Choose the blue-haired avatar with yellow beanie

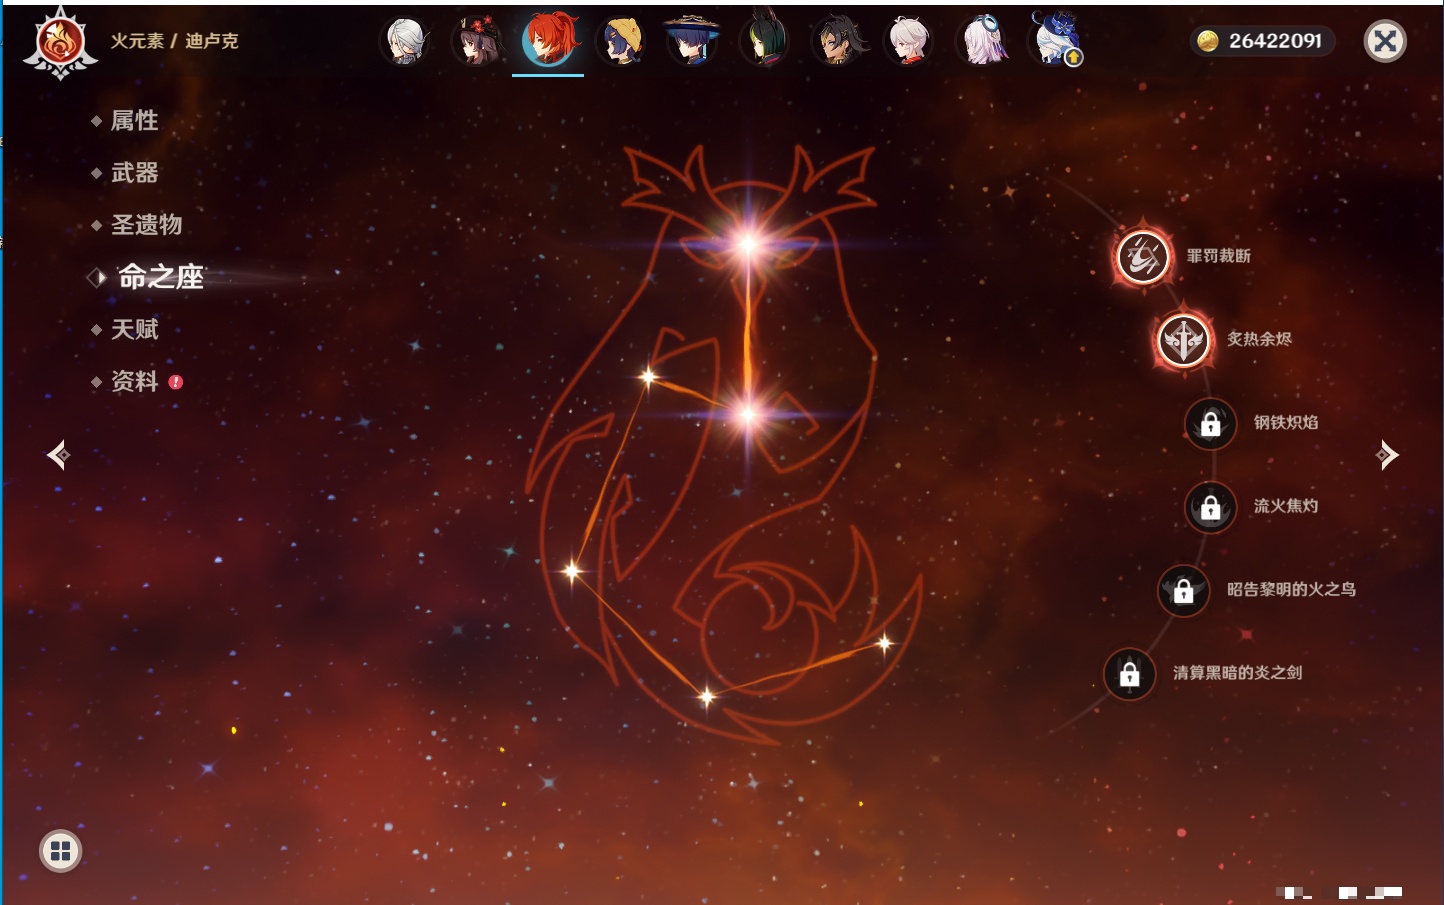tap(620, 42)
